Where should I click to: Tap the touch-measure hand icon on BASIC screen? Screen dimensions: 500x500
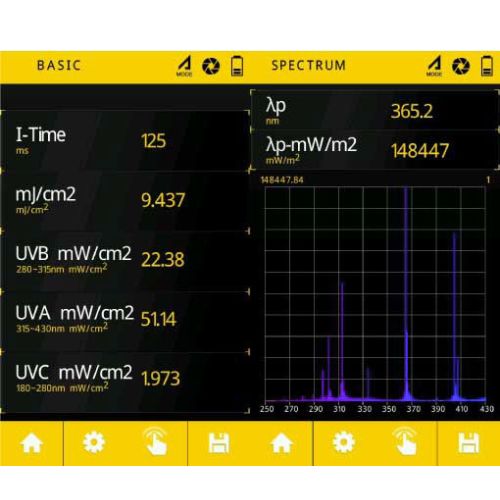(x=156, y=442)
